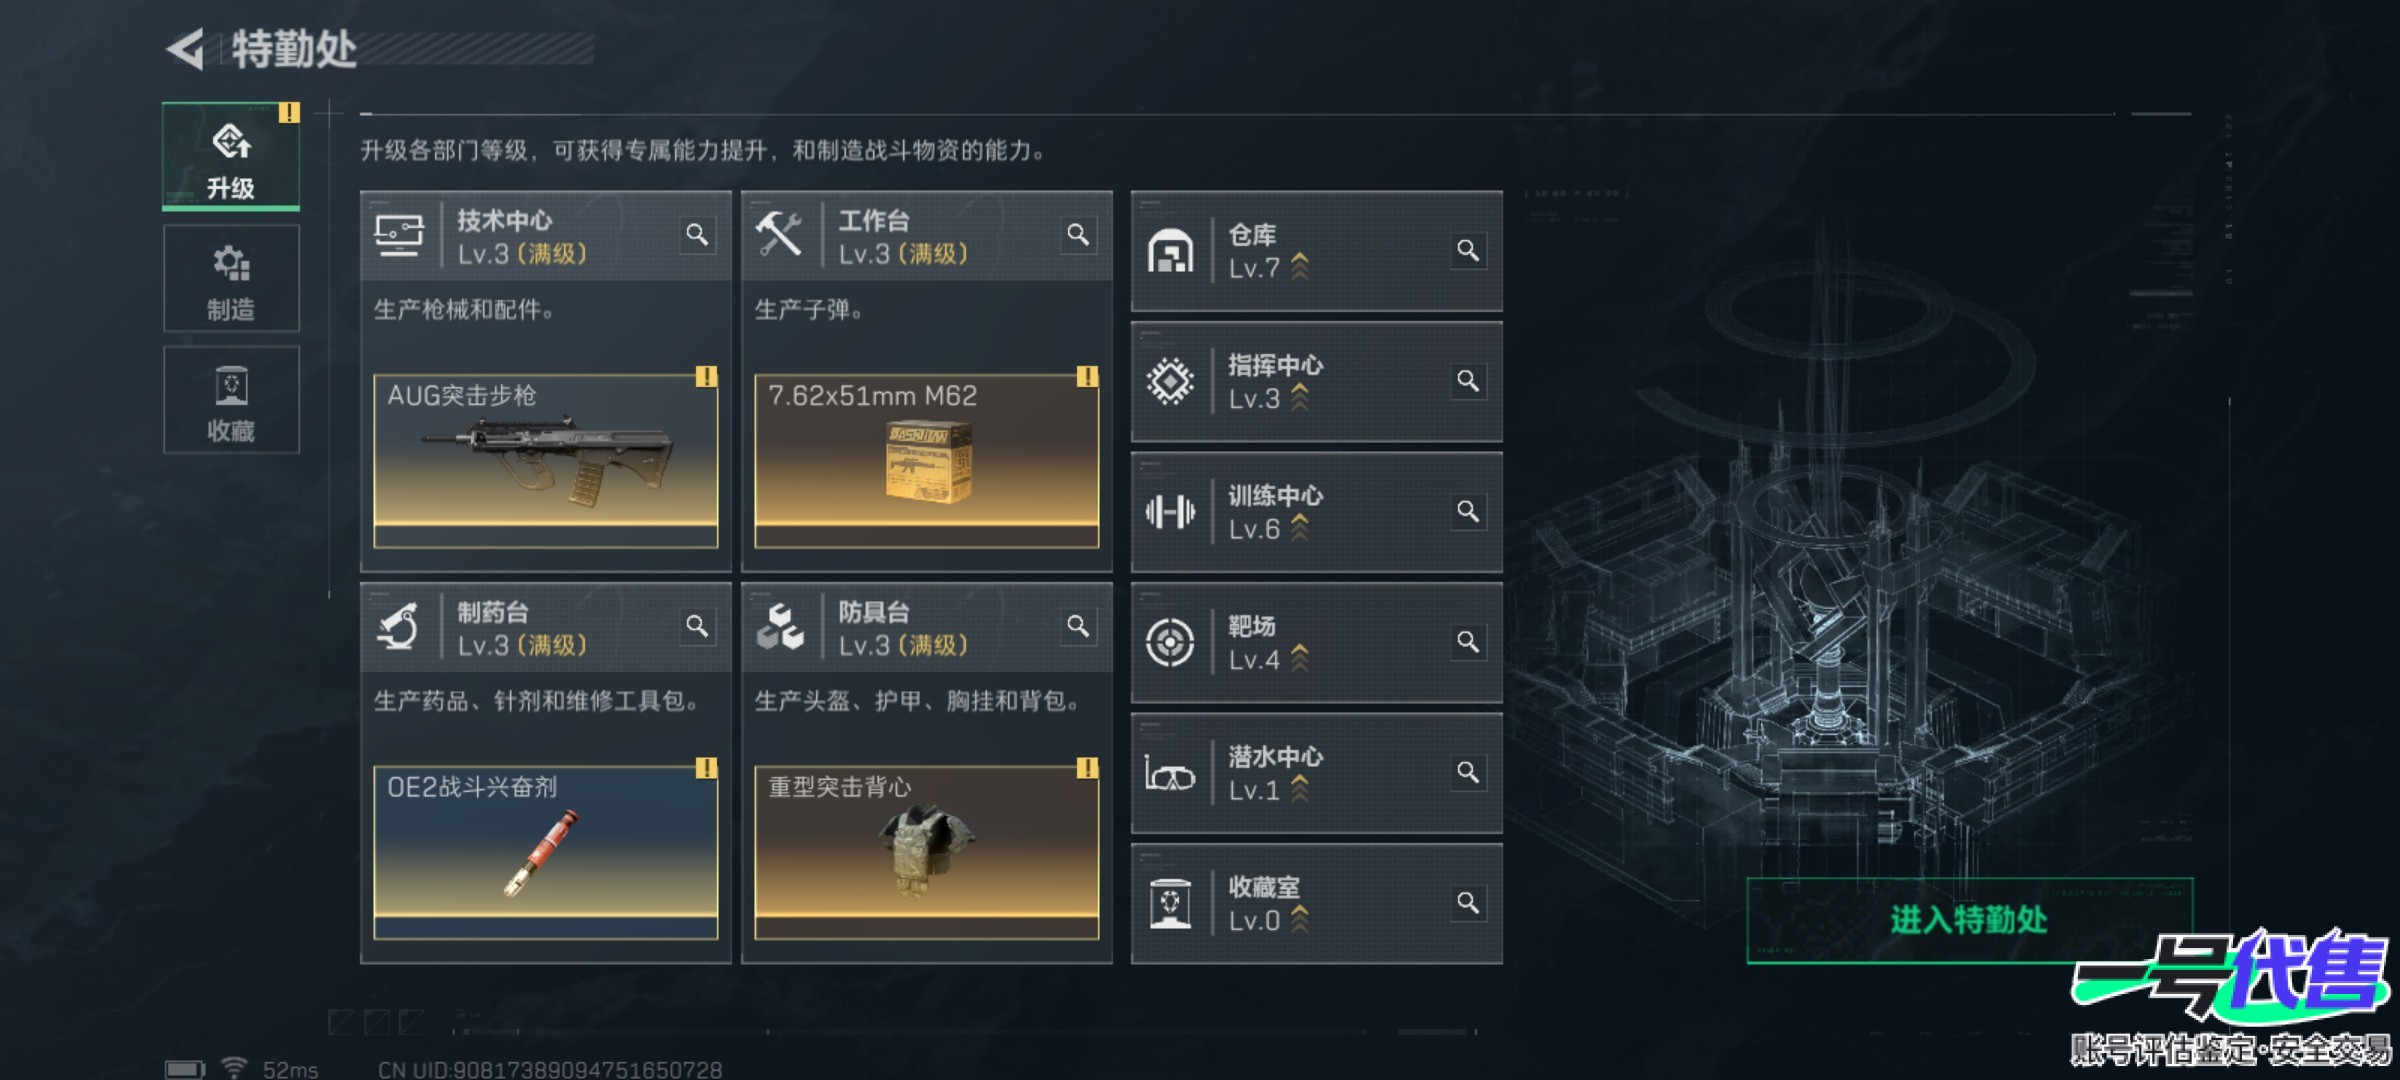The width and height of the screenshot is (2400, 1080).
Task: Click magnifier icon on 工作台 card
Action: pos(1078,235)
